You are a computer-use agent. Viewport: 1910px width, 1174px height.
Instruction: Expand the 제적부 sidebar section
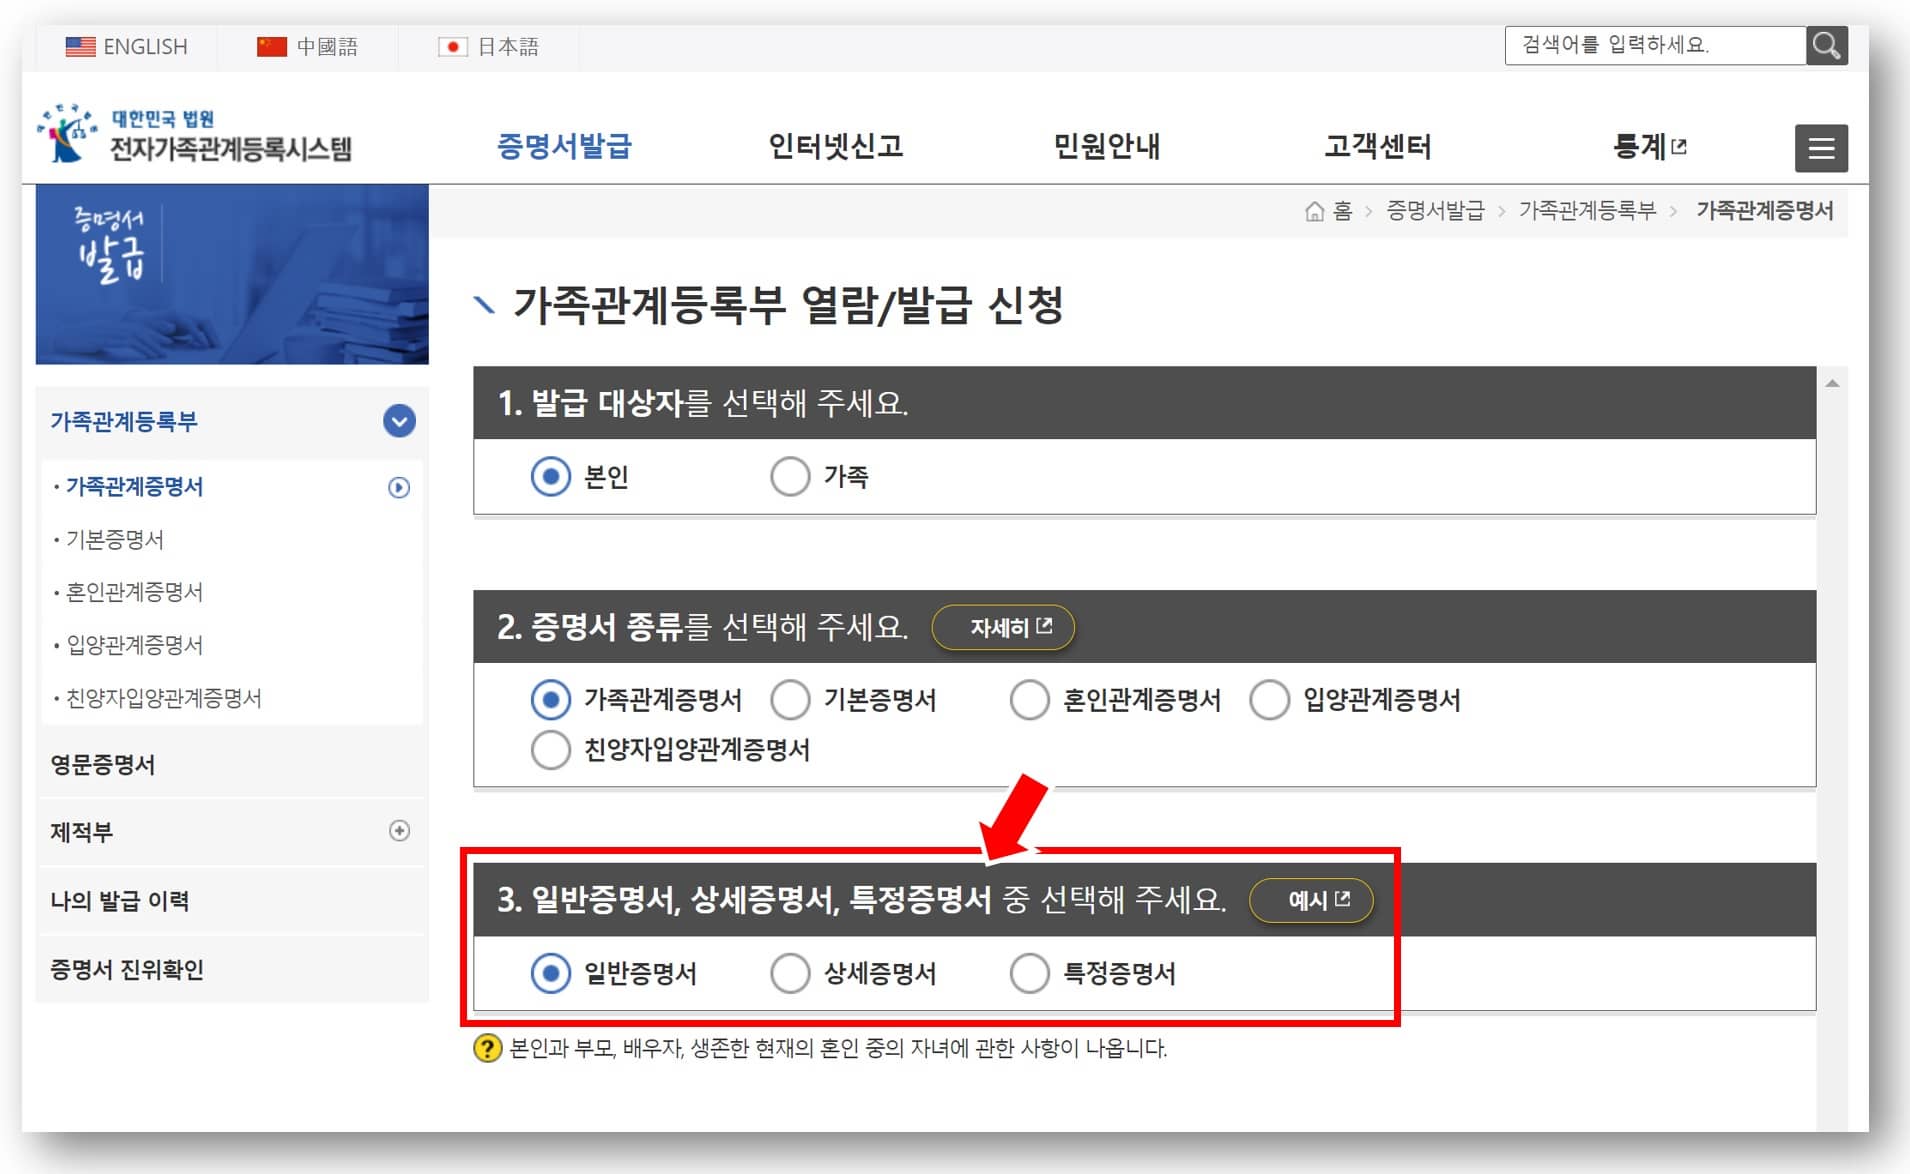click(x=398, y=831)
